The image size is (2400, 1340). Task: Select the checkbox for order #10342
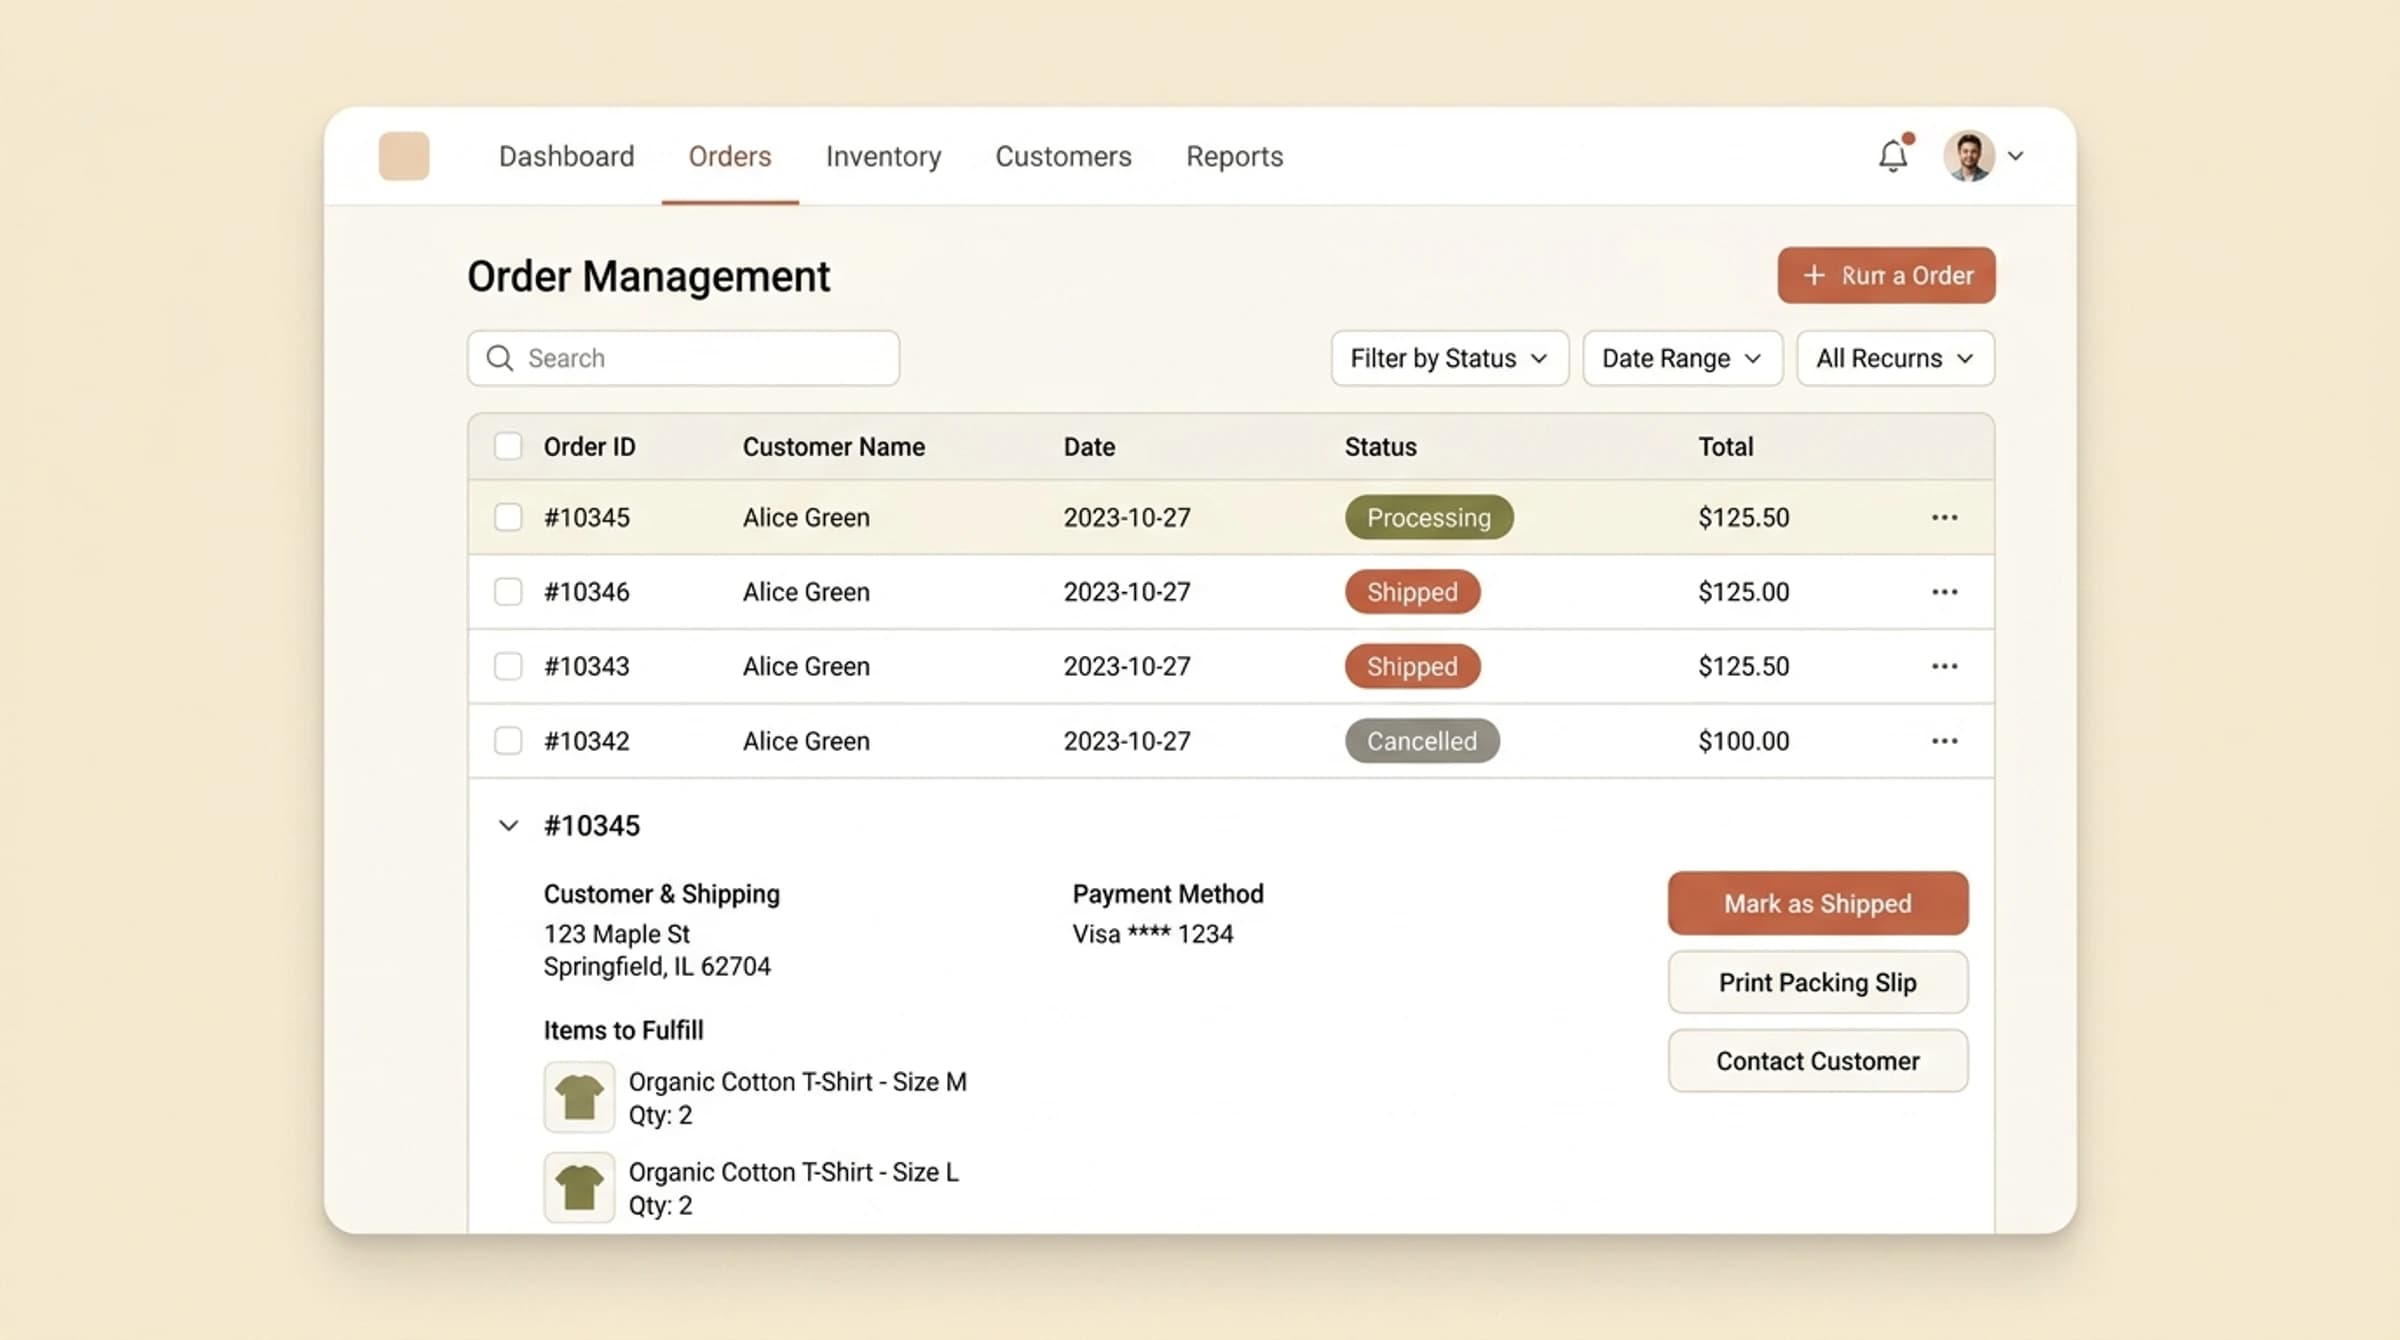[x=508, y=741]
